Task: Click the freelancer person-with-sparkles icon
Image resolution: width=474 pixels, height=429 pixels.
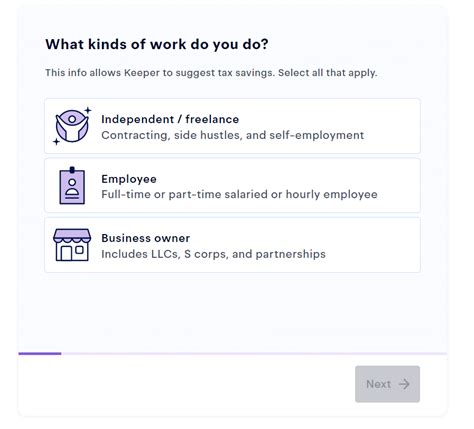Action: coord(72,126)
